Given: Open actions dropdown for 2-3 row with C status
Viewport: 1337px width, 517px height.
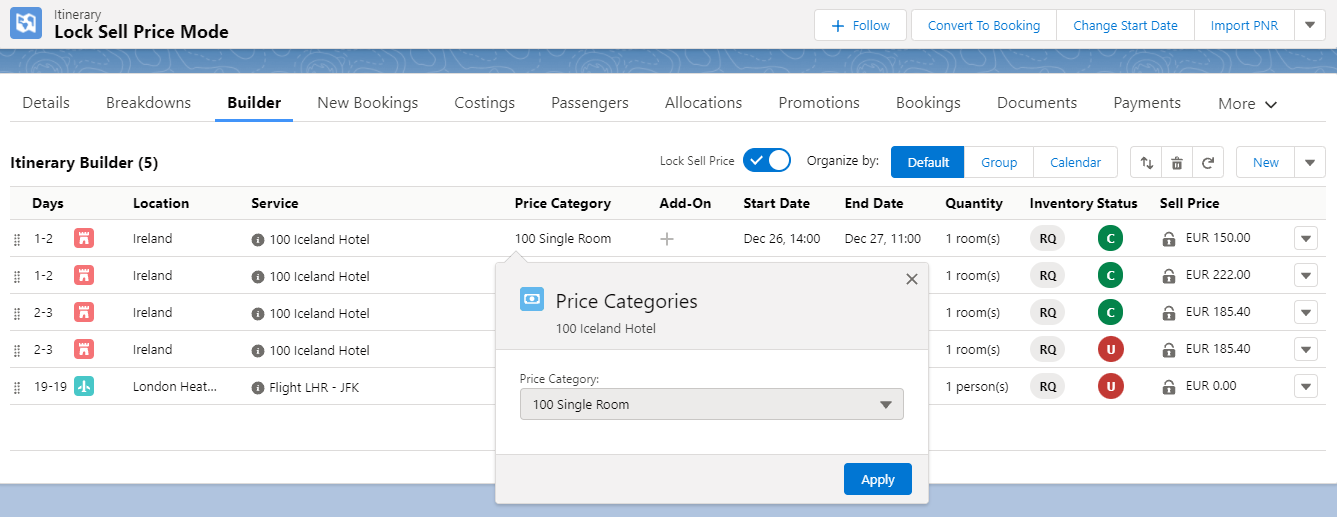Looking at the screenshot, I should click(1306, 313).
